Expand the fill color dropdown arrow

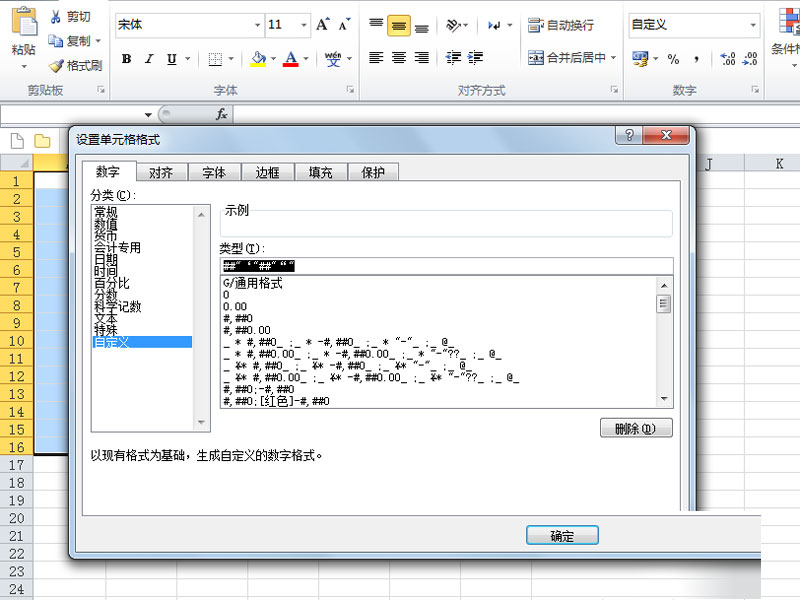click(x=273, y=59)
